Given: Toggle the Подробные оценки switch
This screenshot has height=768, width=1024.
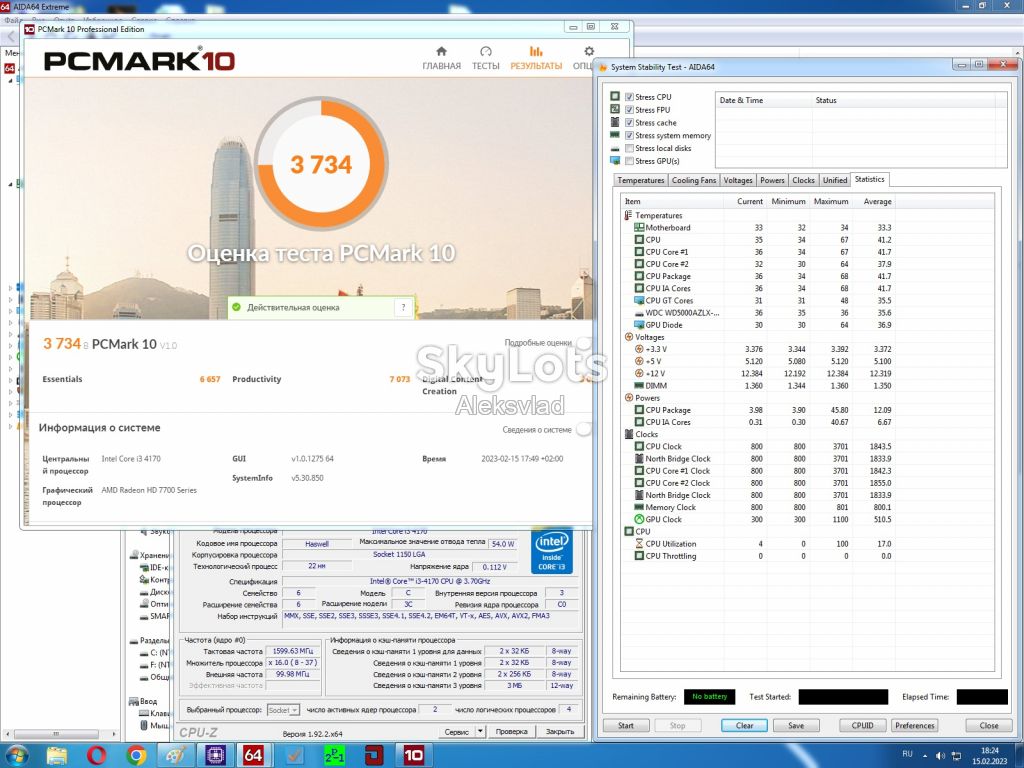Looking at the screenshot, I should 583,342.
